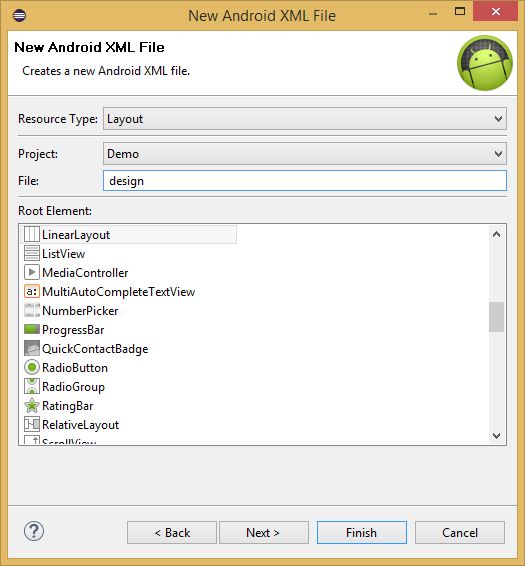
Task: Open the Project dropdown showing Demo
Action: [x=305, y=154]
